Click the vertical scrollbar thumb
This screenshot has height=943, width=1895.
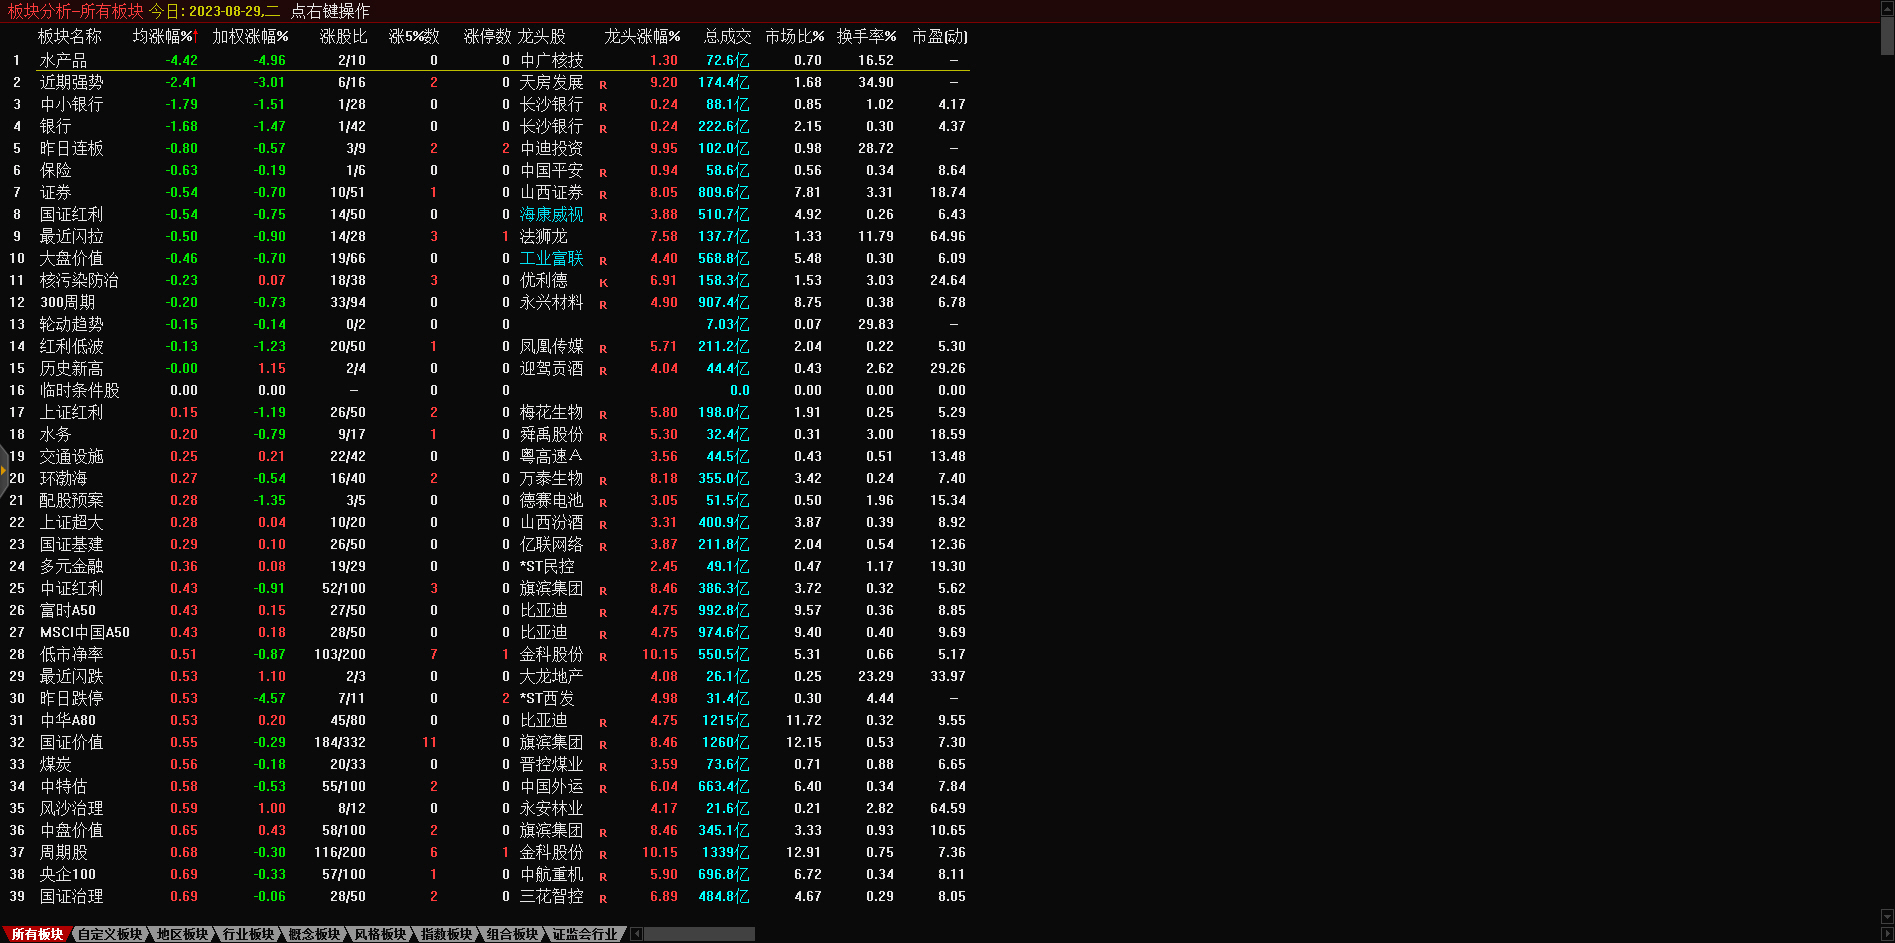pos(1887,35)
